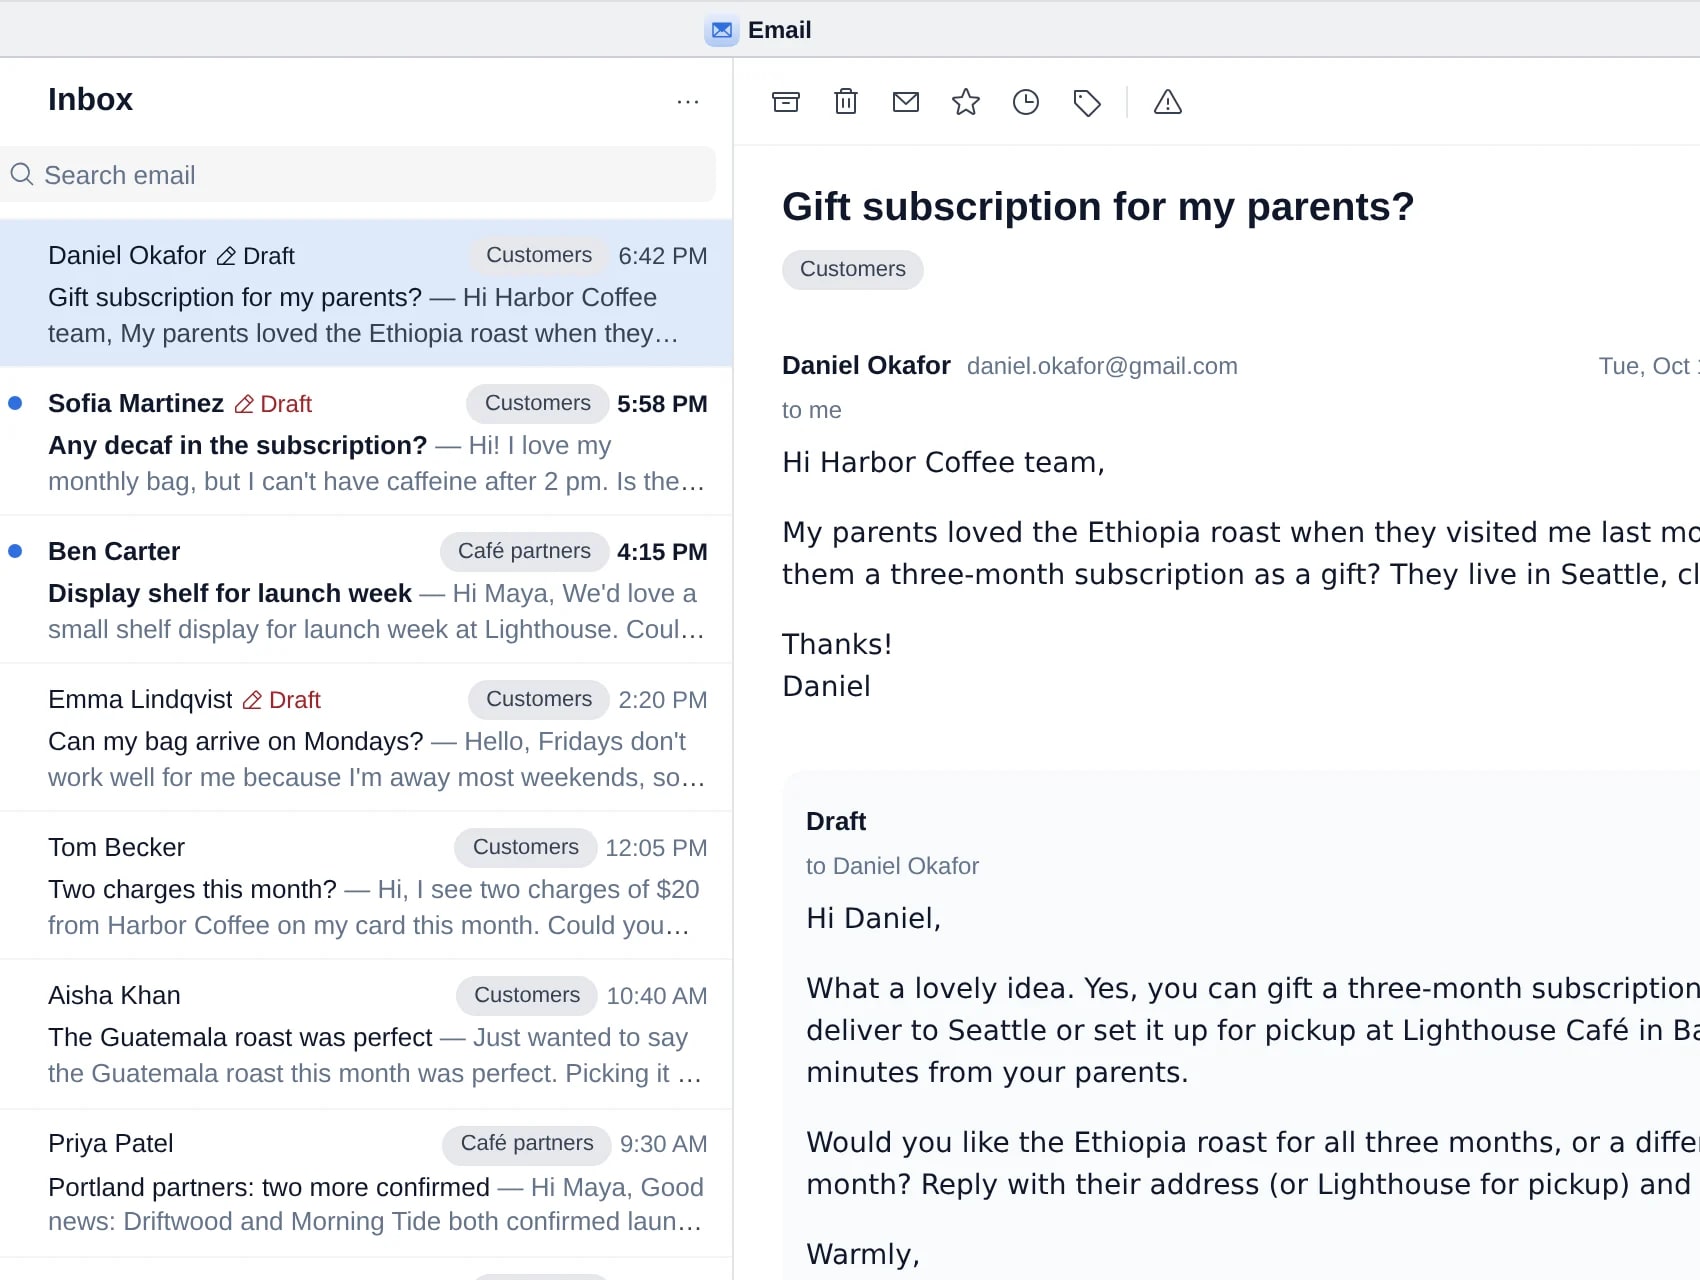Click Customers label under email subject heading

coord(853,269)
